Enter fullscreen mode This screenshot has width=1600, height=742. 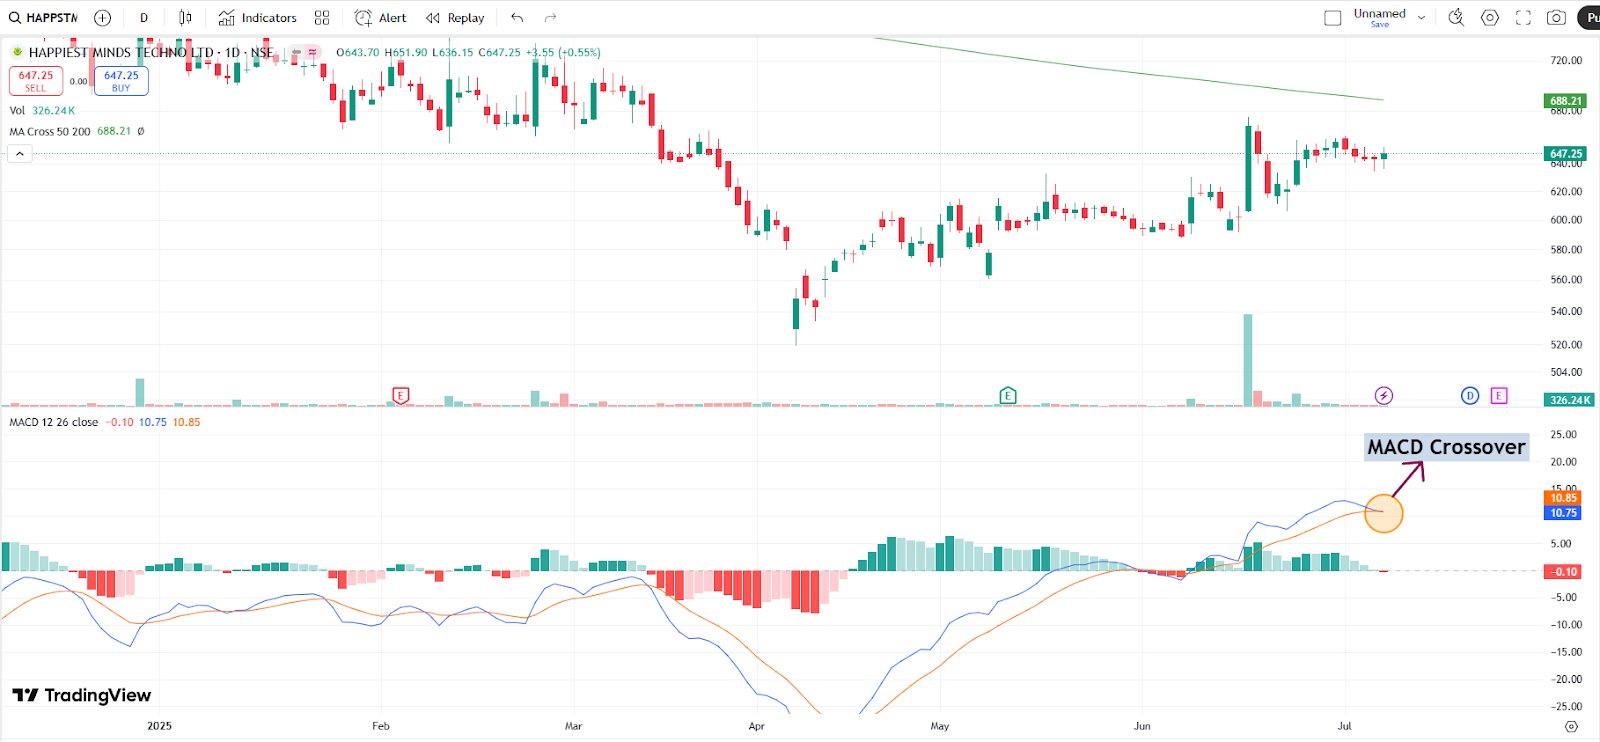pos(1523,18)
